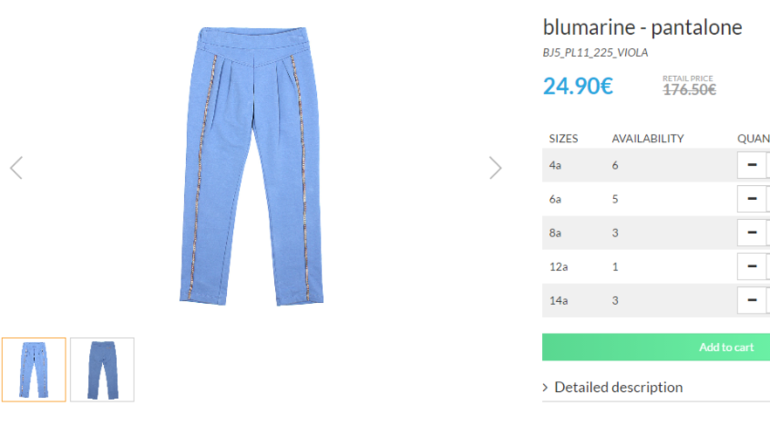Show the previous product image arrow
Screen dimensions: 770x426
tap(16, 168)
